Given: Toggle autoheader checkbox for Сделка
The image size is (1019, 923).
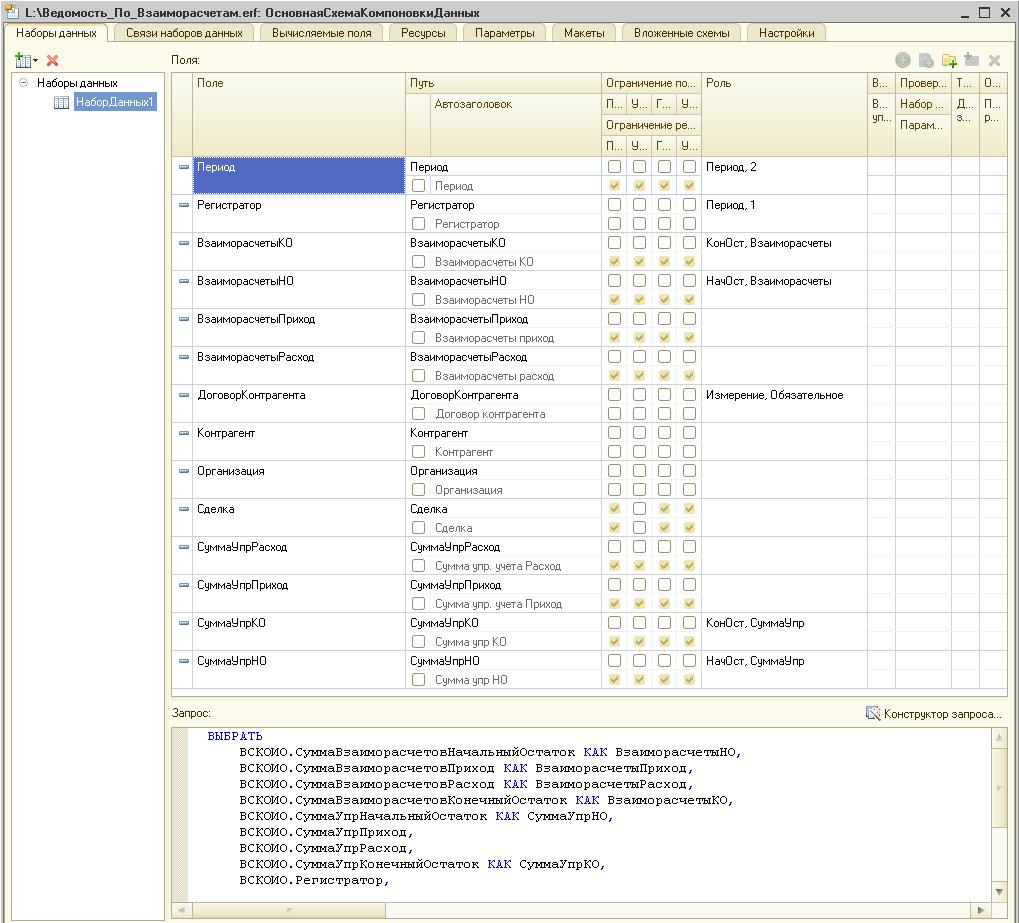Looking at the screenshot, I should (419, 528).
